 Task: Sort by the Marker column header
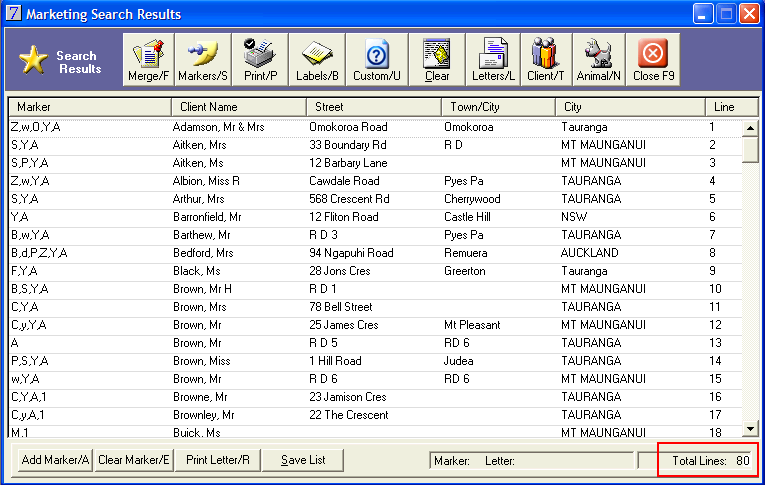pyautogui.click(x=90, y=107)
